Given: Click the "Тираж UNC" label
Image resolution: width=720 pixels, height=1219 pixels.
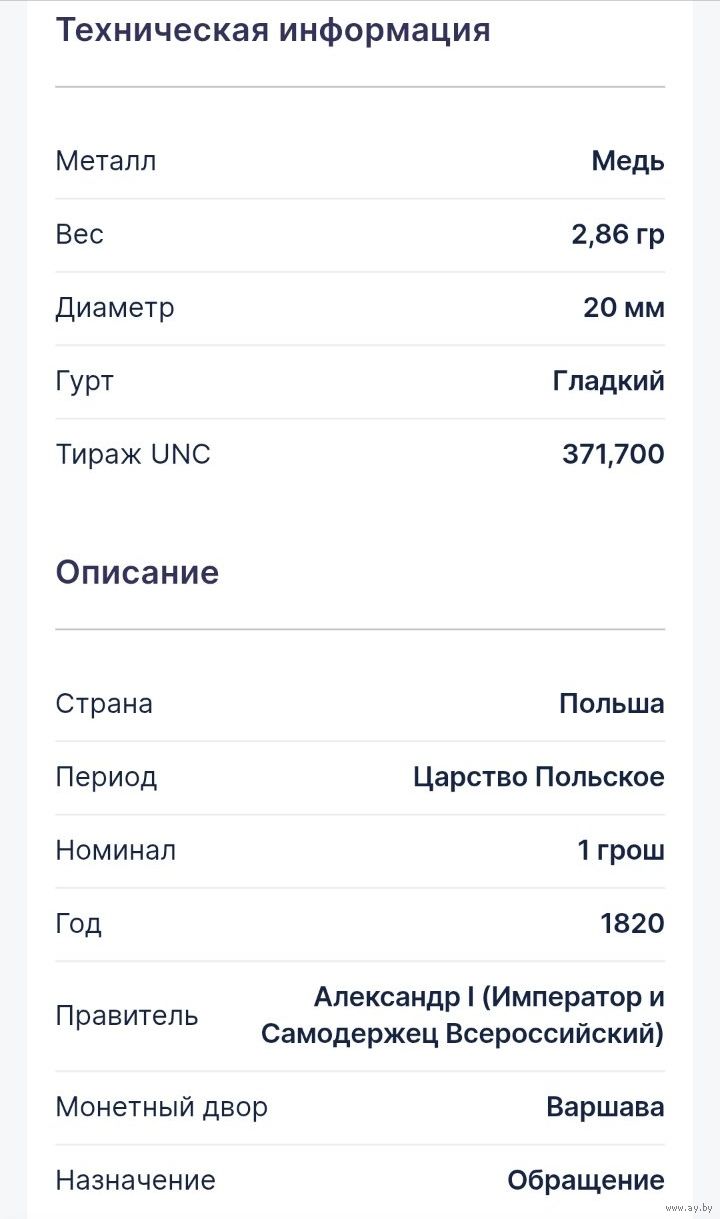Looking at the screenshot, I should click(x=133, y=455).
